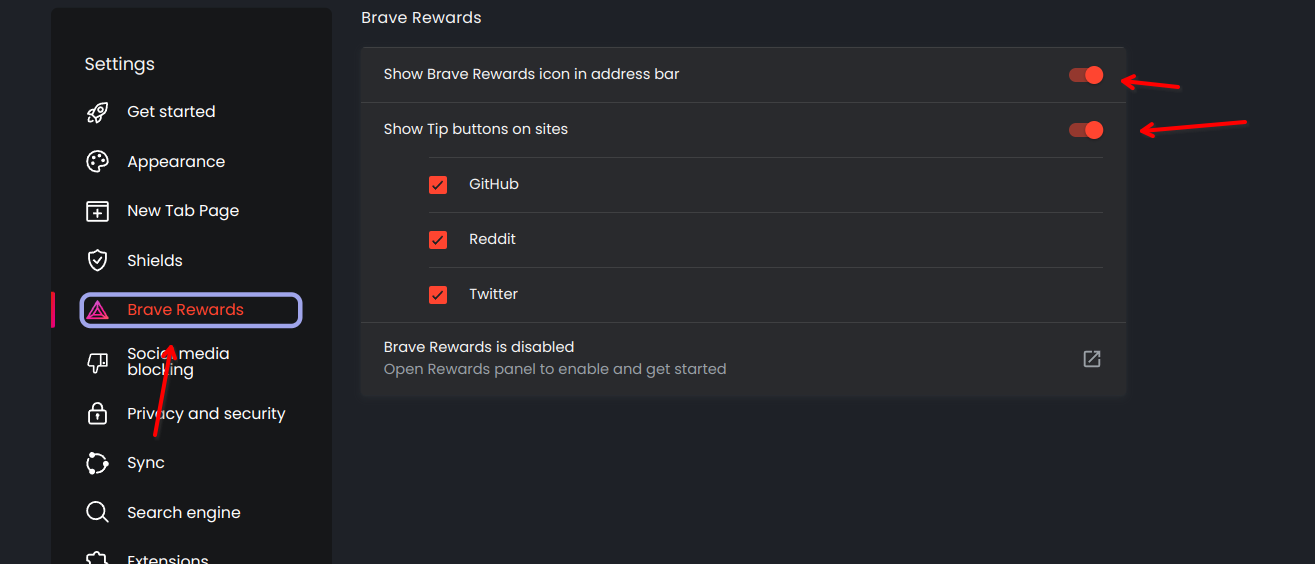Uncheck the GitHub tip button checkbox
Viewport: 1315px width, 564px height.
438,185
